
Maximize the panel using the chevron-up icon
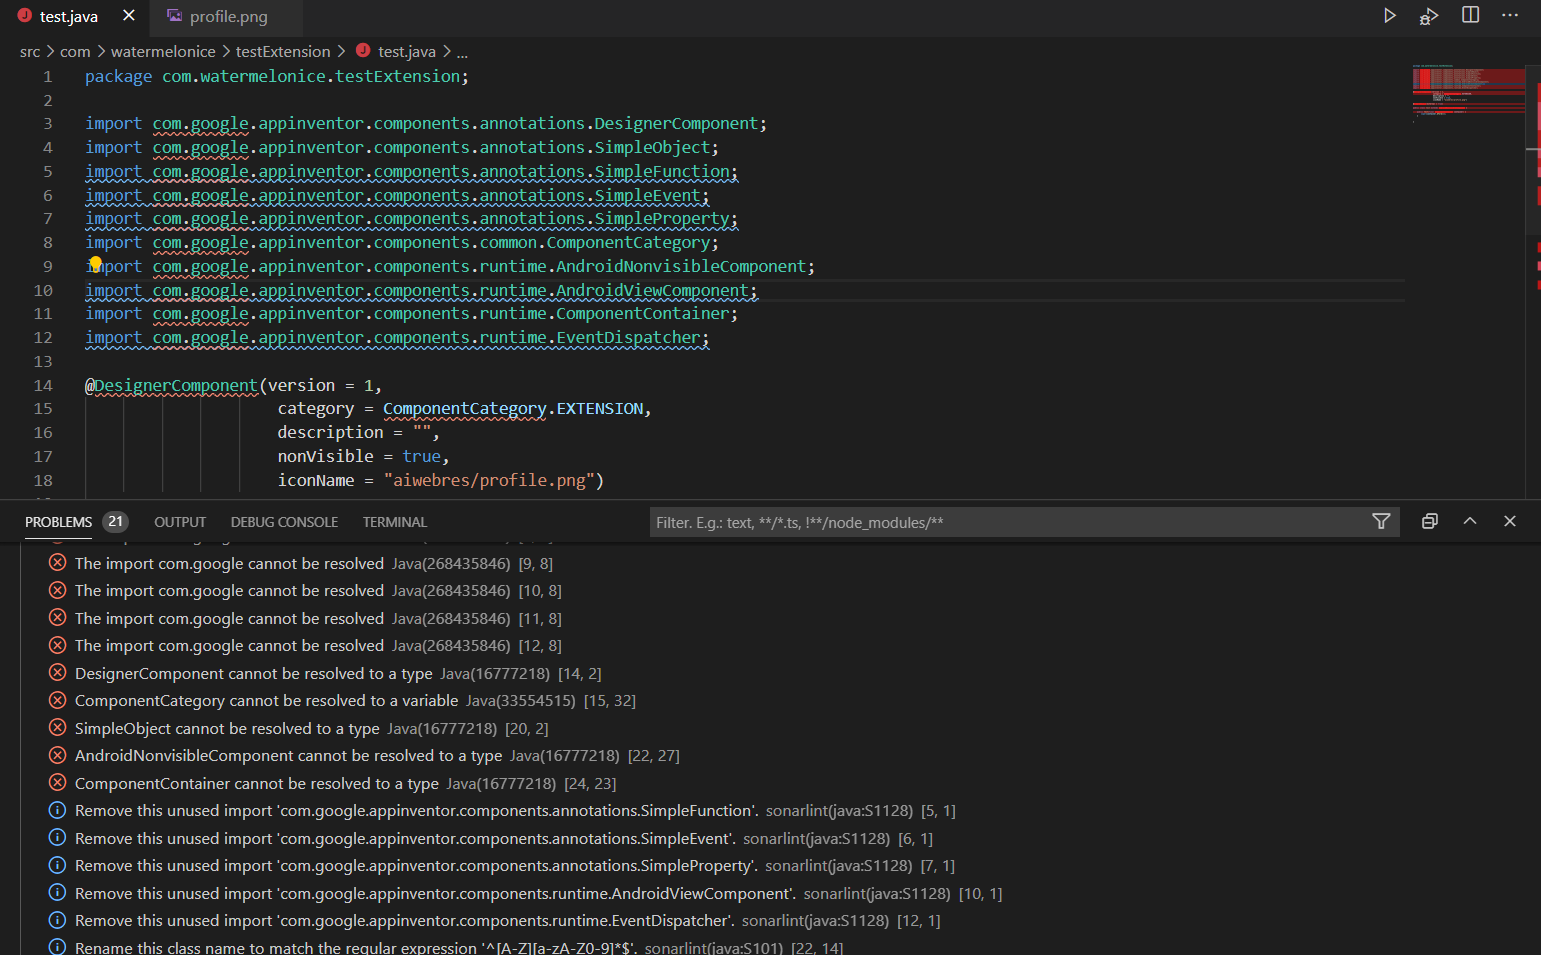pos(1470,521)
